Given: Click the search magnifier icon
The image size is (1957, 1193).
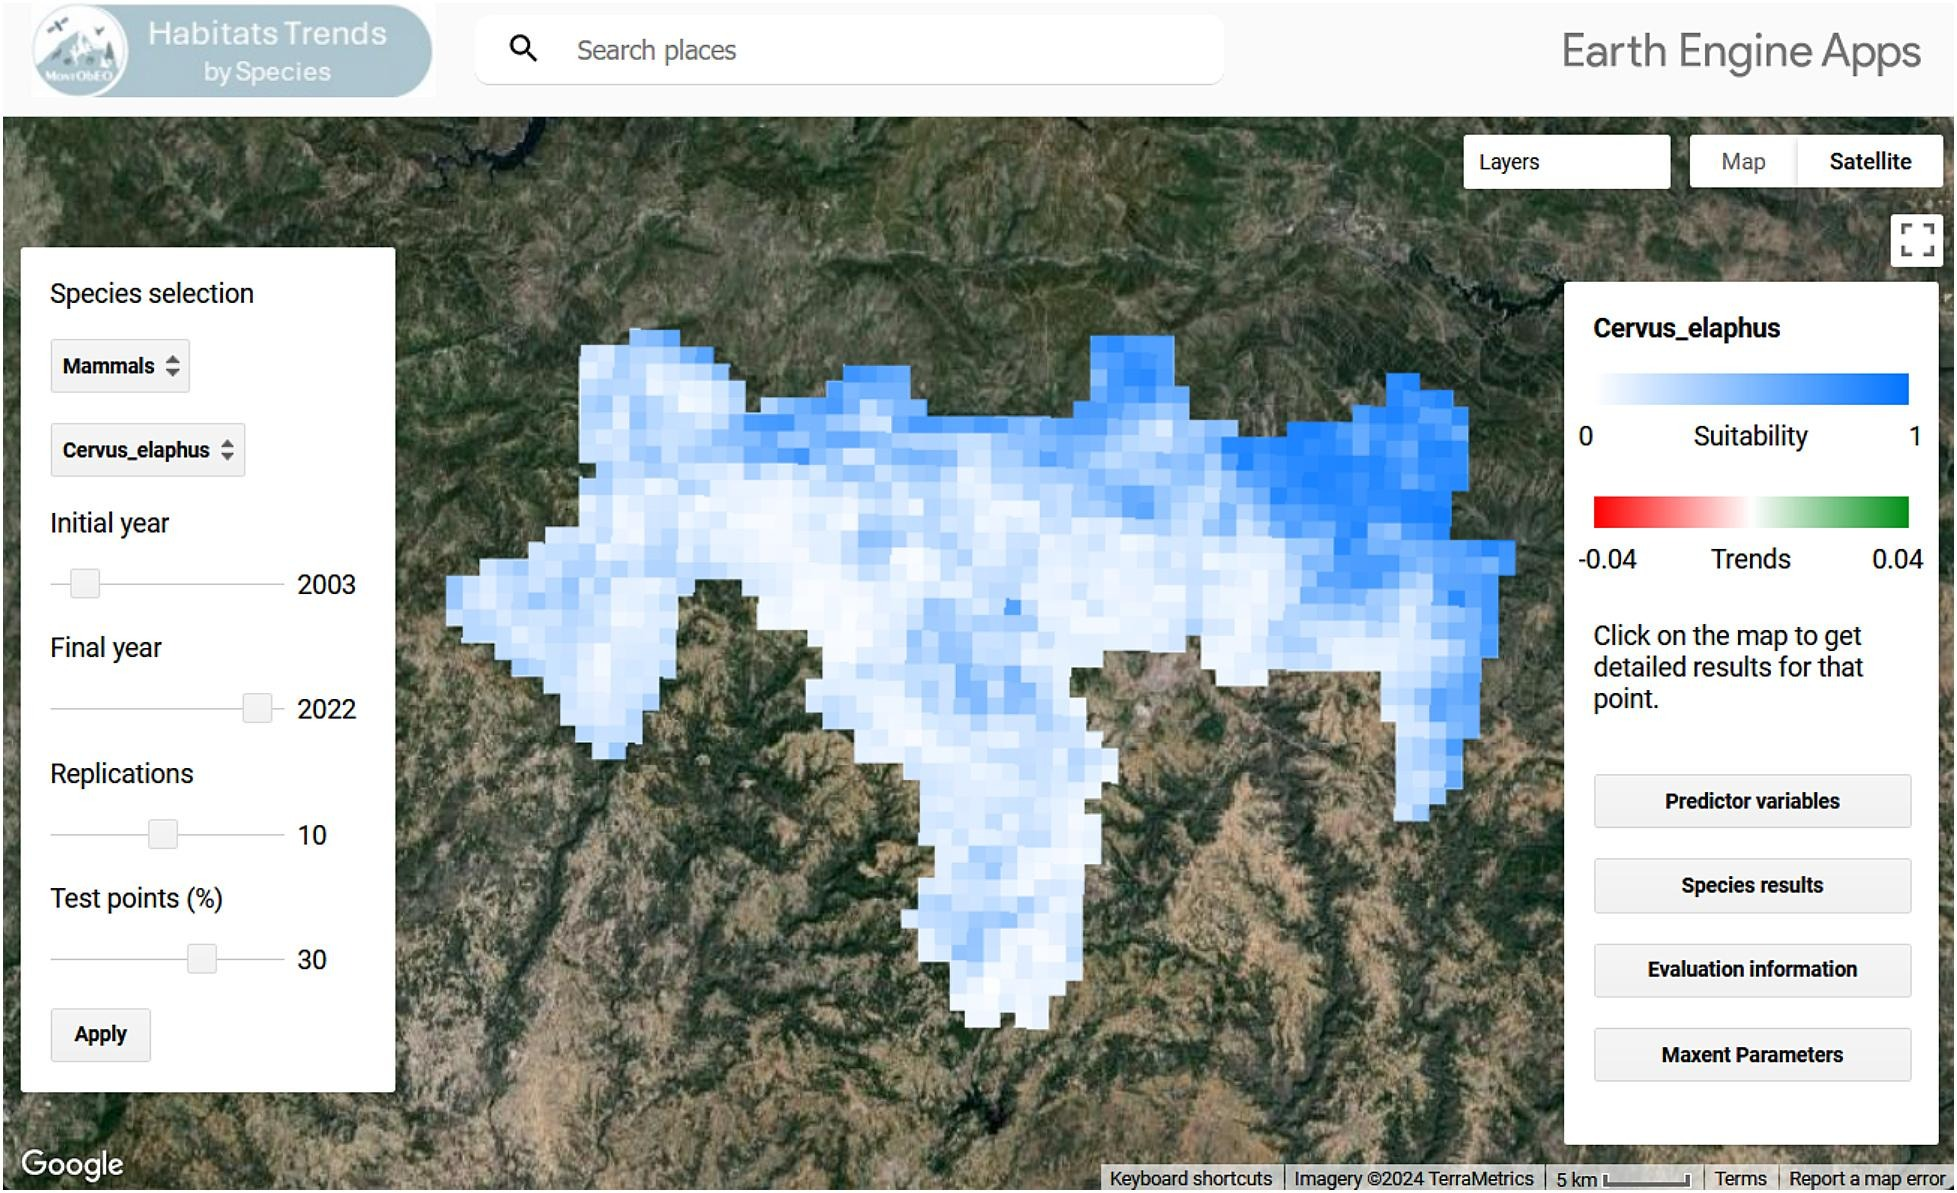Looking at the screenshot, I should click(x=523, y=49).
